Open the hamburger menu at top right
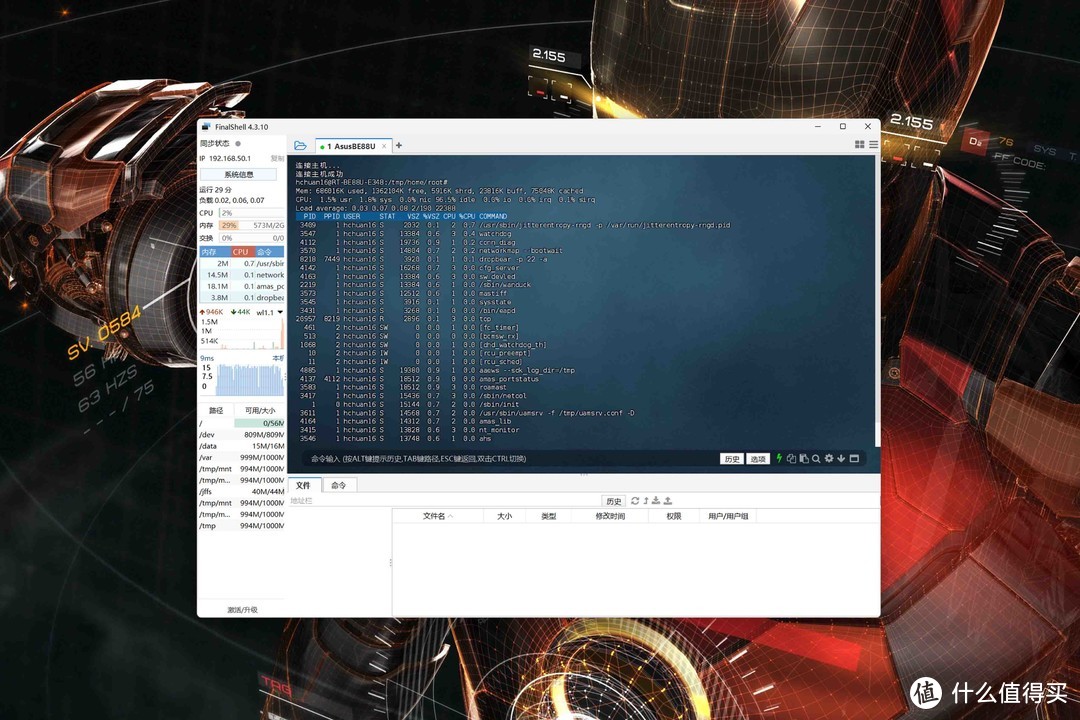 [873, 145]
